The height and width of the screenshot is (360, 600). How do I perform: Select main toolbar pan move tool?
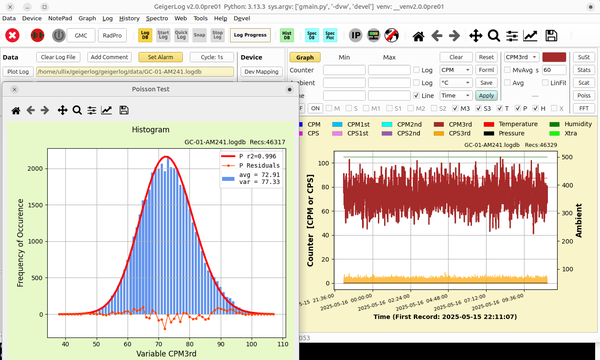tap(476, 36)
